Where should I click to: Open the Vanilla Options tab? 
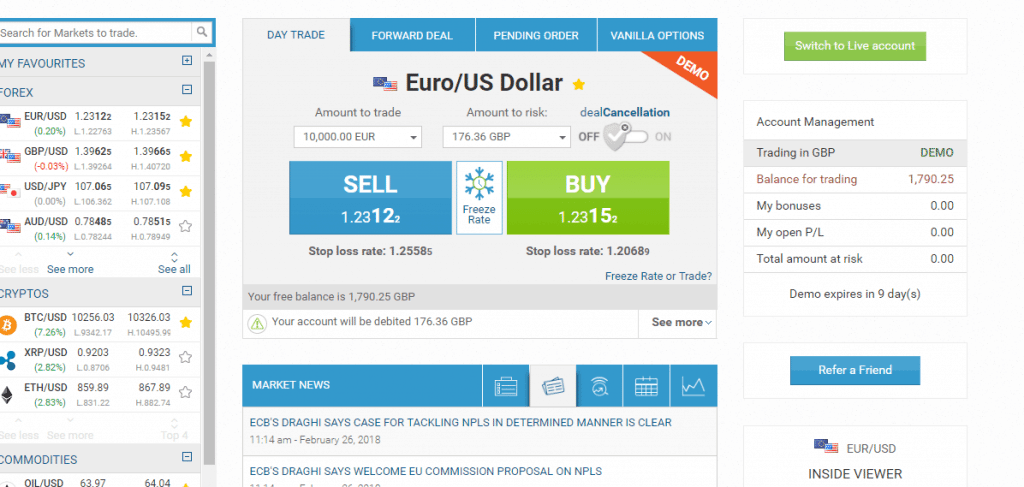pos(657,36)
